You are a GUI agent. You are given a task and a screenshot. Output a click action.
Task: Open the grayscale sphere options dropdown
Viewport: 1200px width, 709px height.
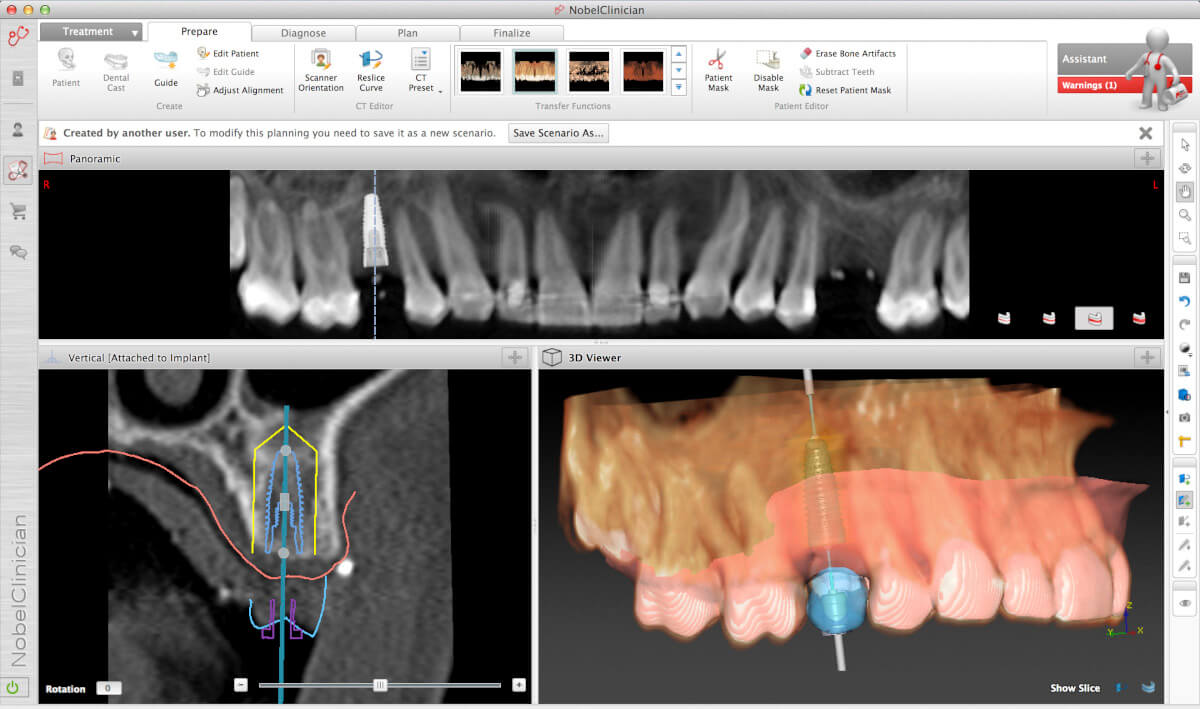coord(1185,348)
